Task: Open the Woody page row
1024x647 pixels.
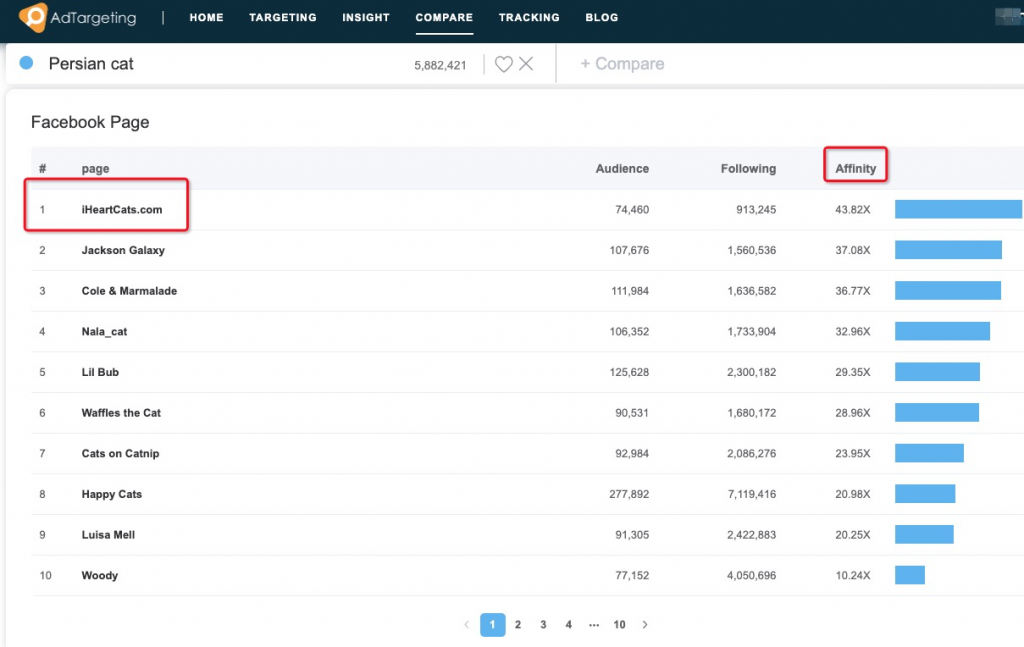Action: point(526,575)
